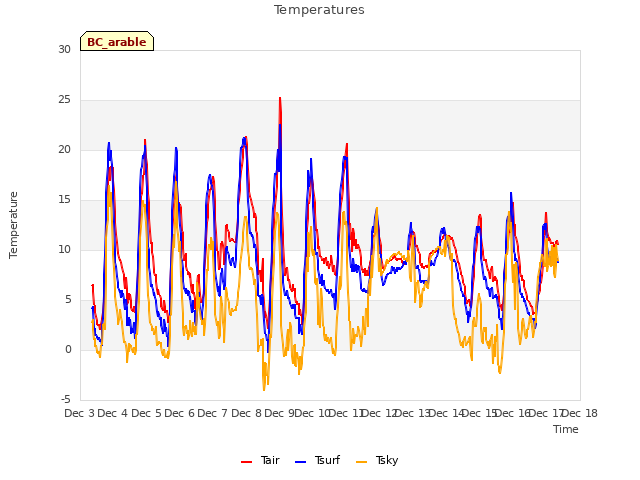Screen dimensions: 640x480
Task: Click the orange Tsky legend line marker
Action: [x=362, y=462]
